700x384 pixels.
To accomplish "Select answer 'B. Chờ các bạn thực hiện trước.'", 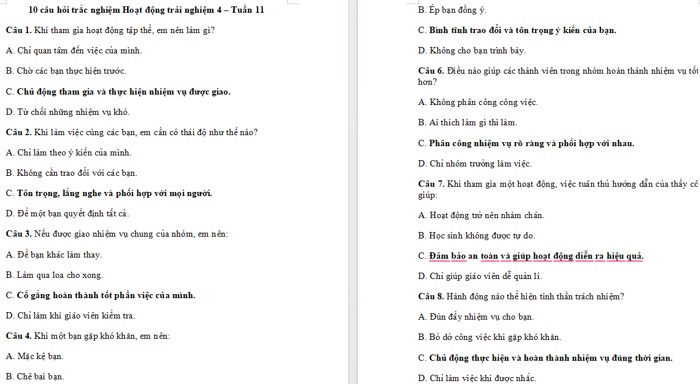I will tap(66, 71).
